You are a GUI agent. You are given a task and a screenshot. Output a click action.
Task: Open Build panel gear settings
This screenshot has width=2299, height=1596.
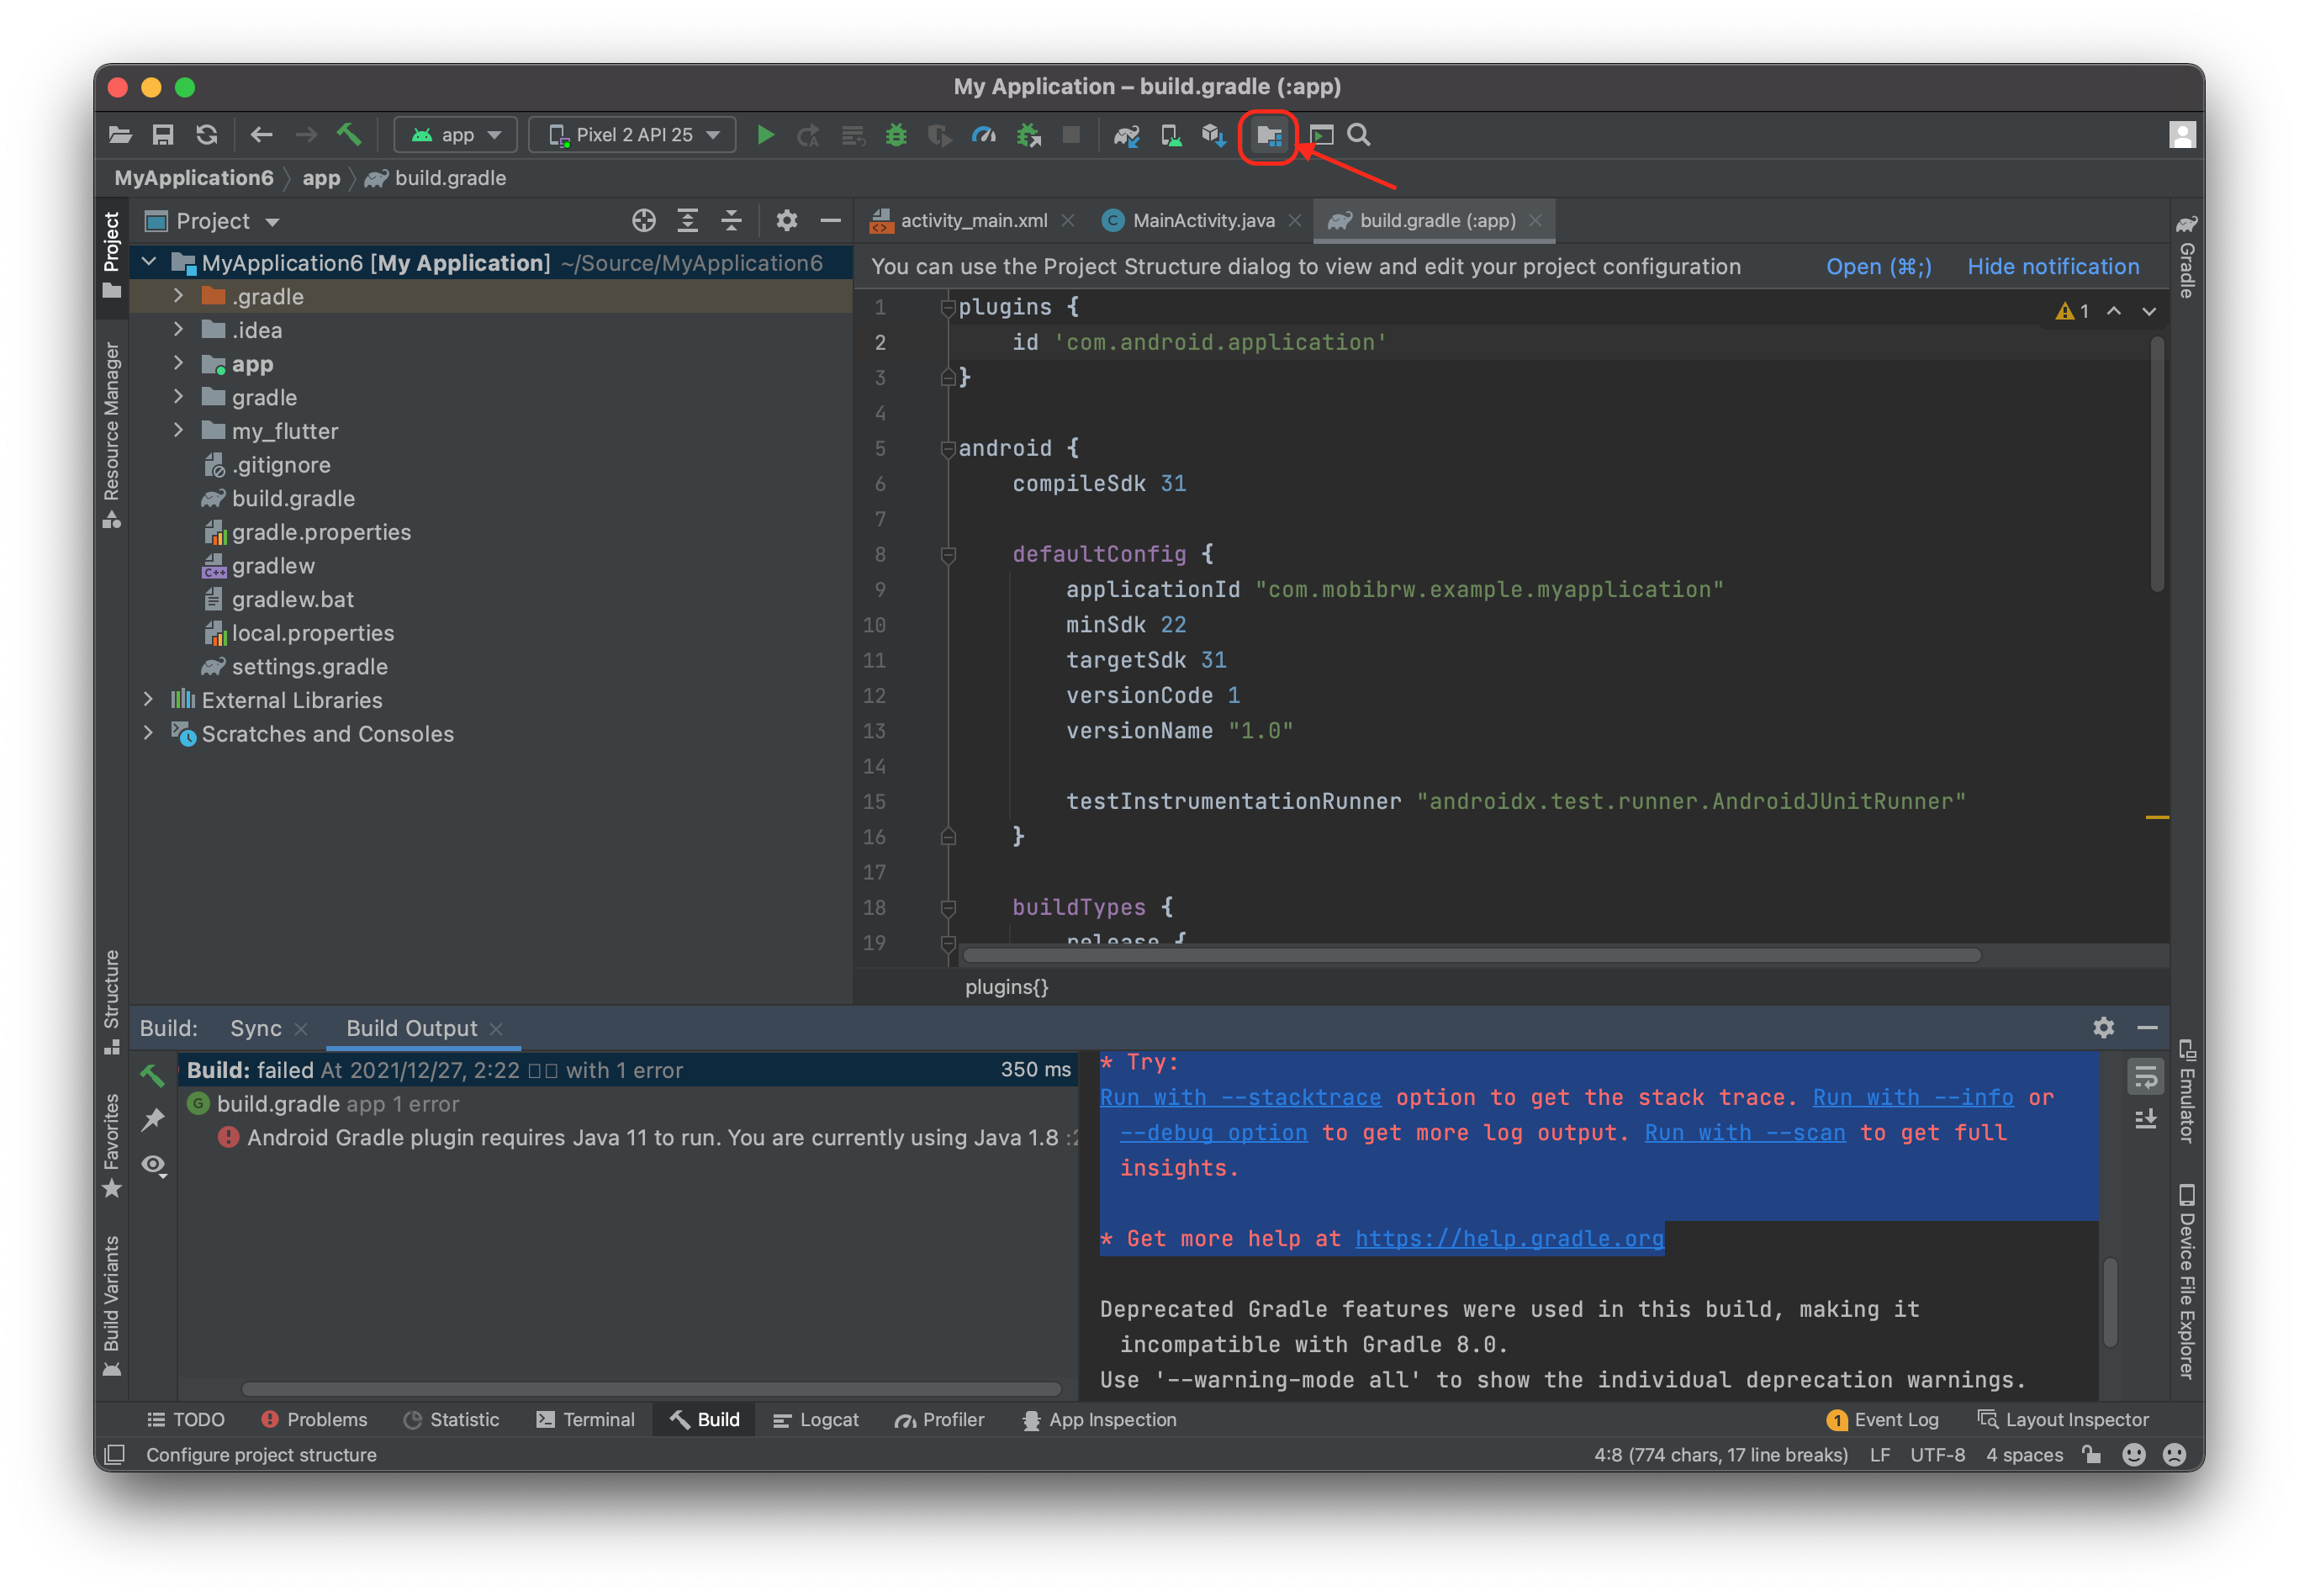[2103, 1028]
